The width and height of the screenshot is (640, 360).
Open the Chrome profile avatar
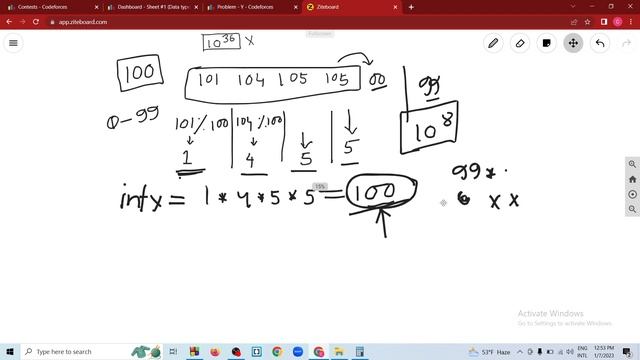point(618,22)
